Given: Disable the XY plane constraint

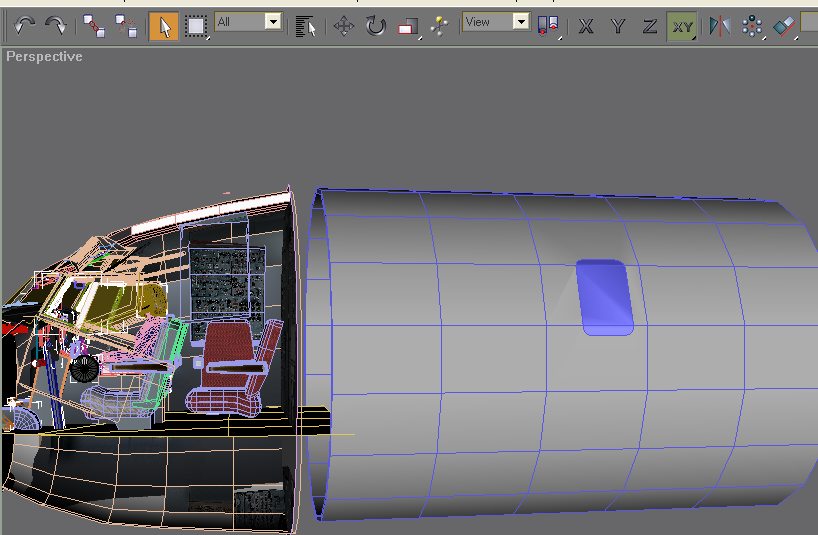Looking at the screenshot, I should point(682,27).
